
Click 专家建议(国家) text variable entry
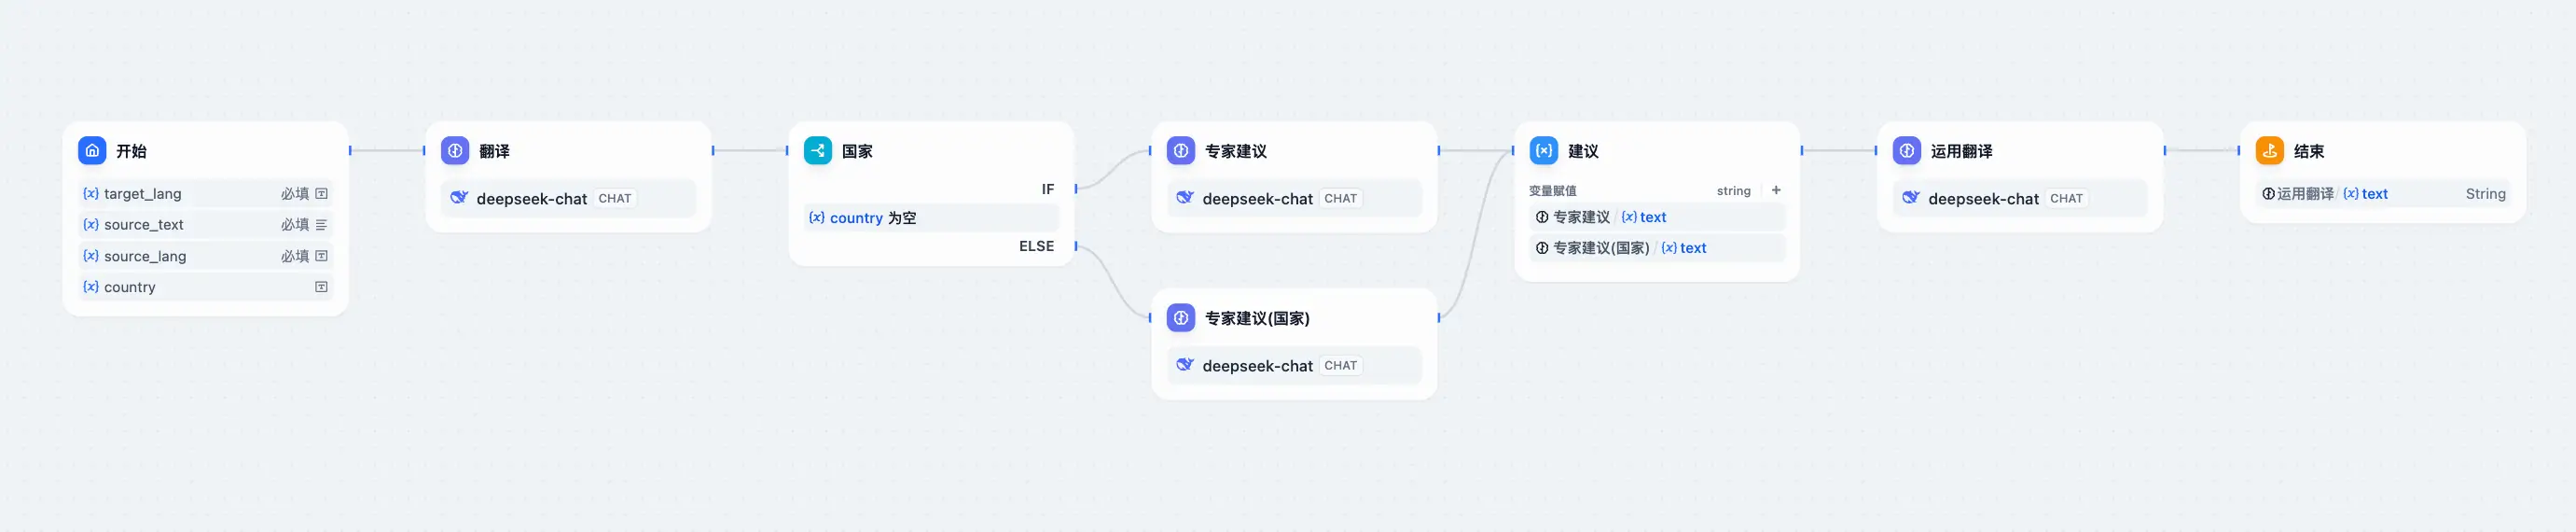(1657, 248)
